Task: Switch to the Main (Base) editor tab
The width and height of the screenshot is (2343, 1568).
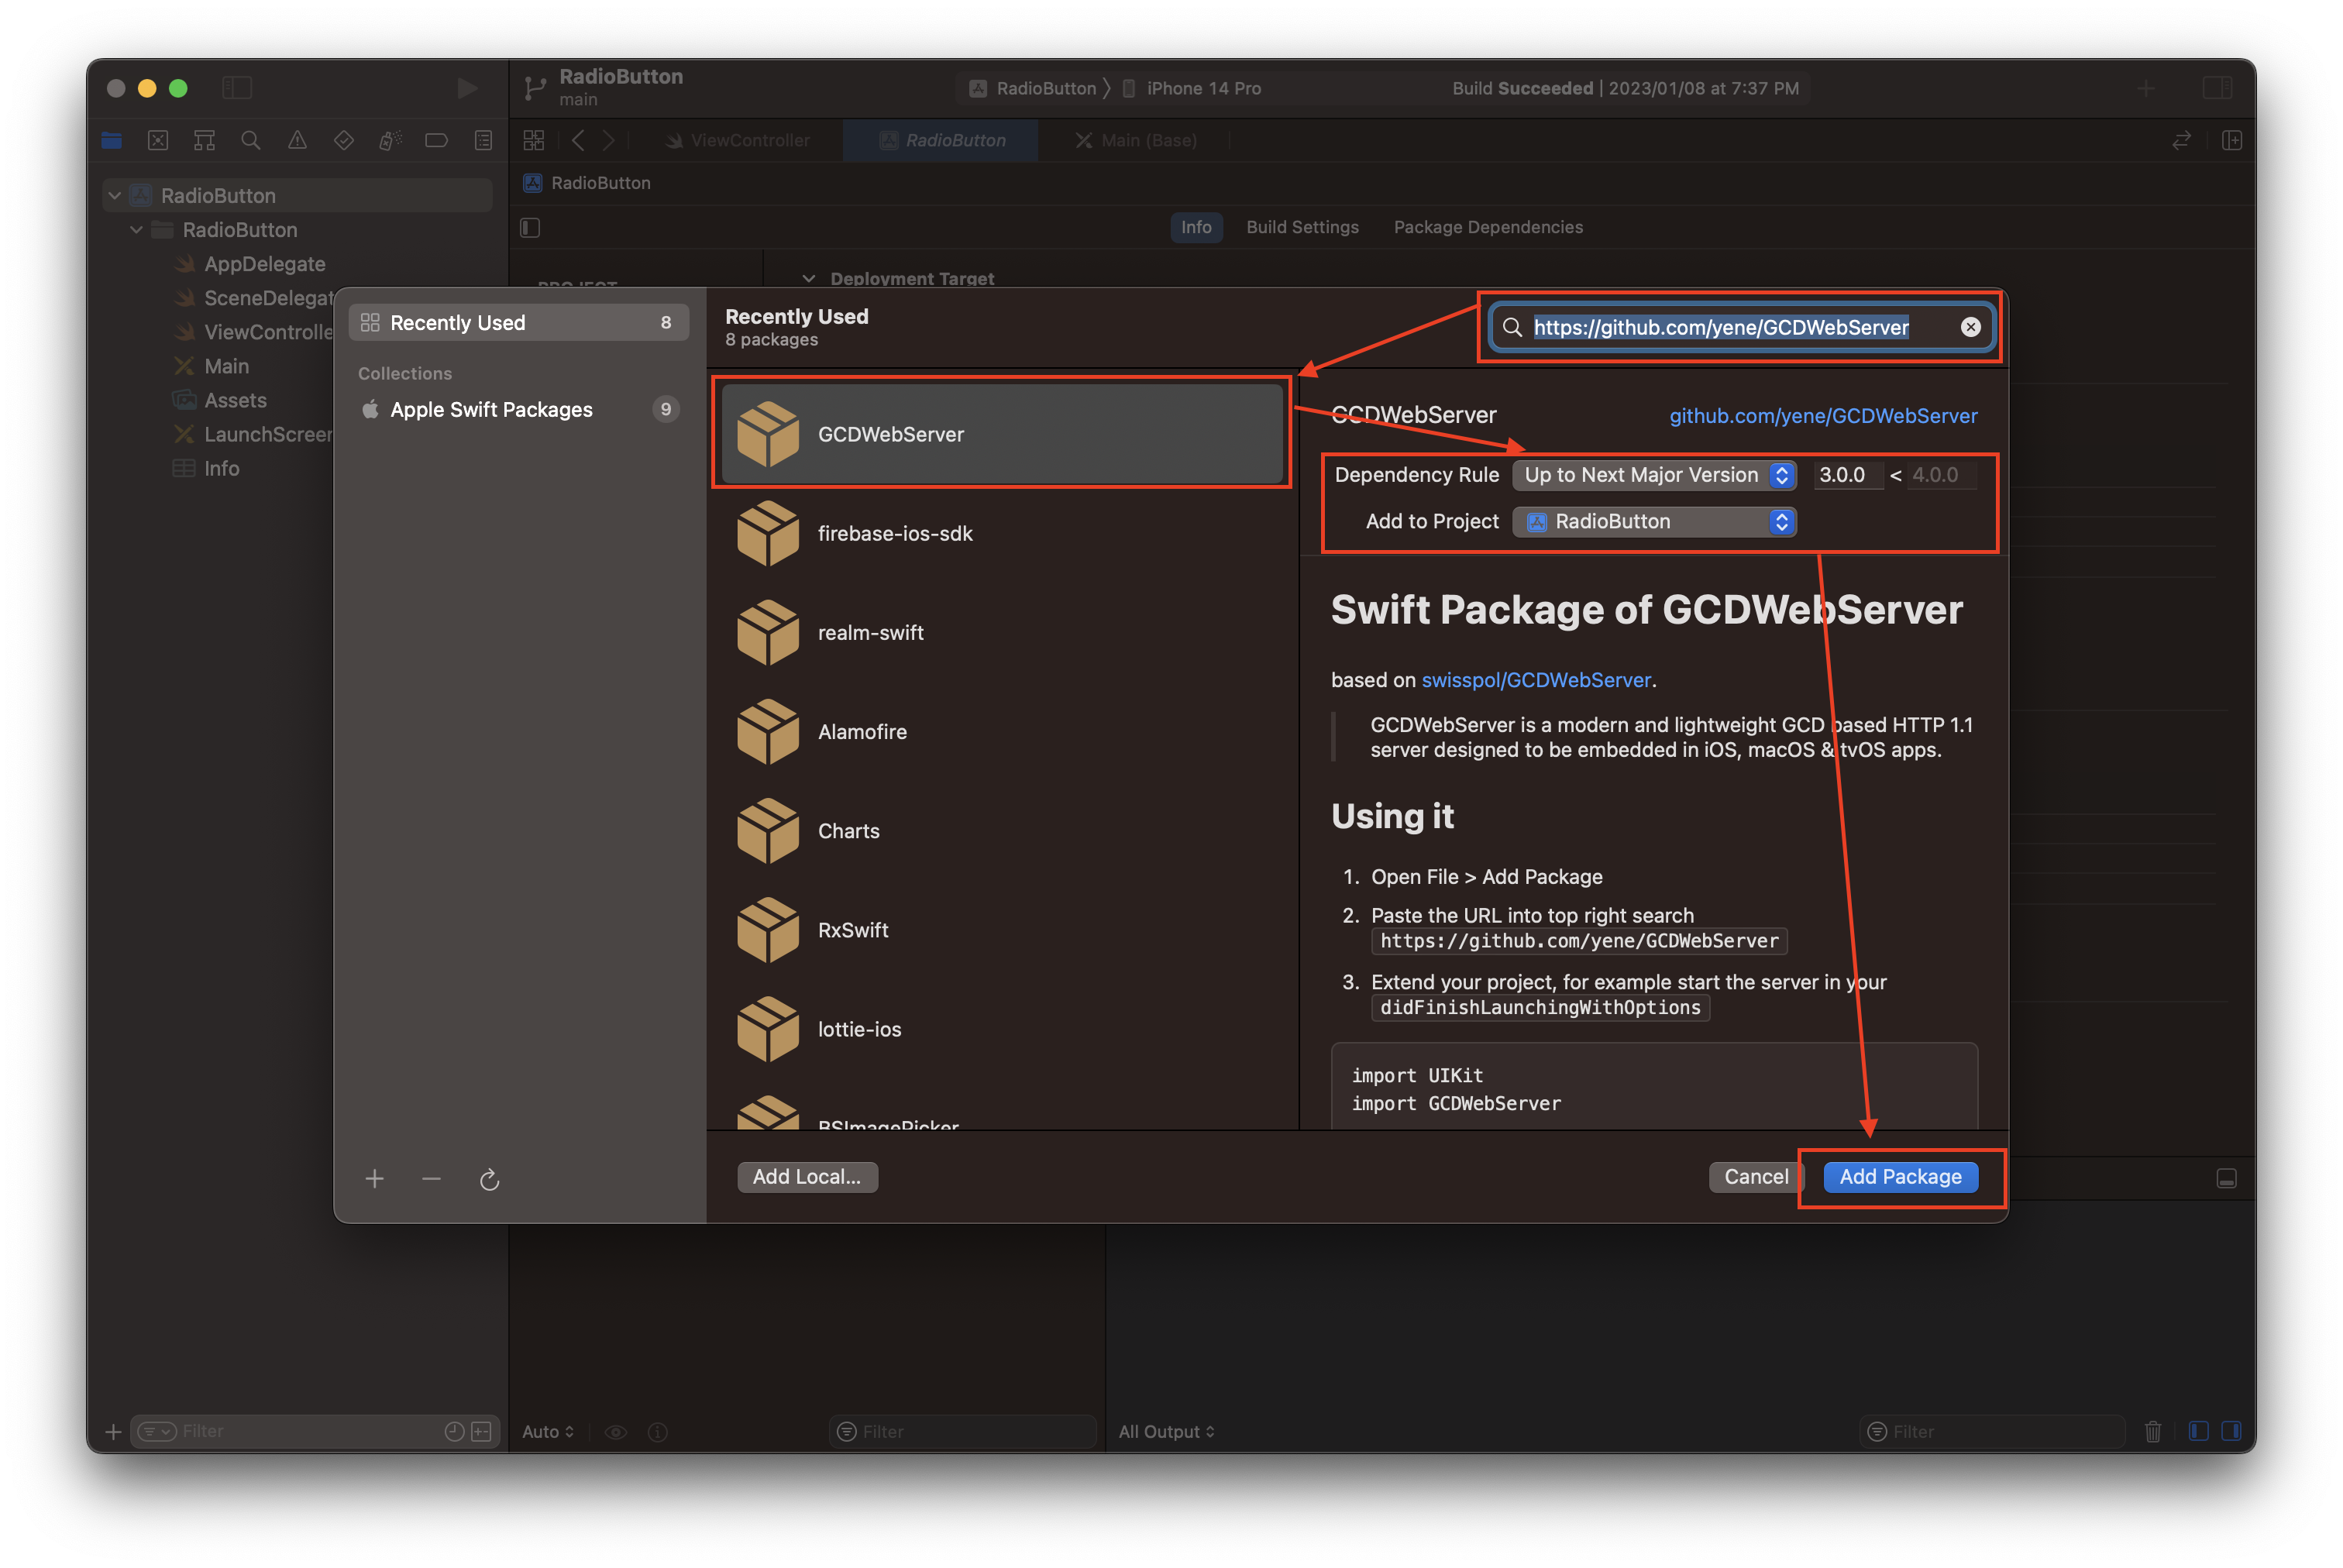Action: 1135,140
